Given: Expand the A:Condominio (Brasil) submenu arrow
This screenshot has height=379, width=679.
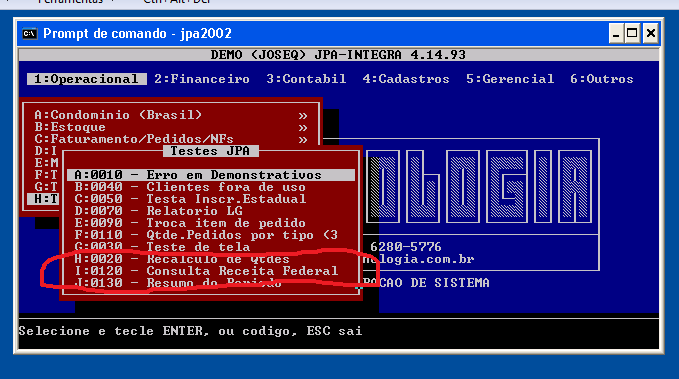Looking at the screenshot, I should point(303,116).
